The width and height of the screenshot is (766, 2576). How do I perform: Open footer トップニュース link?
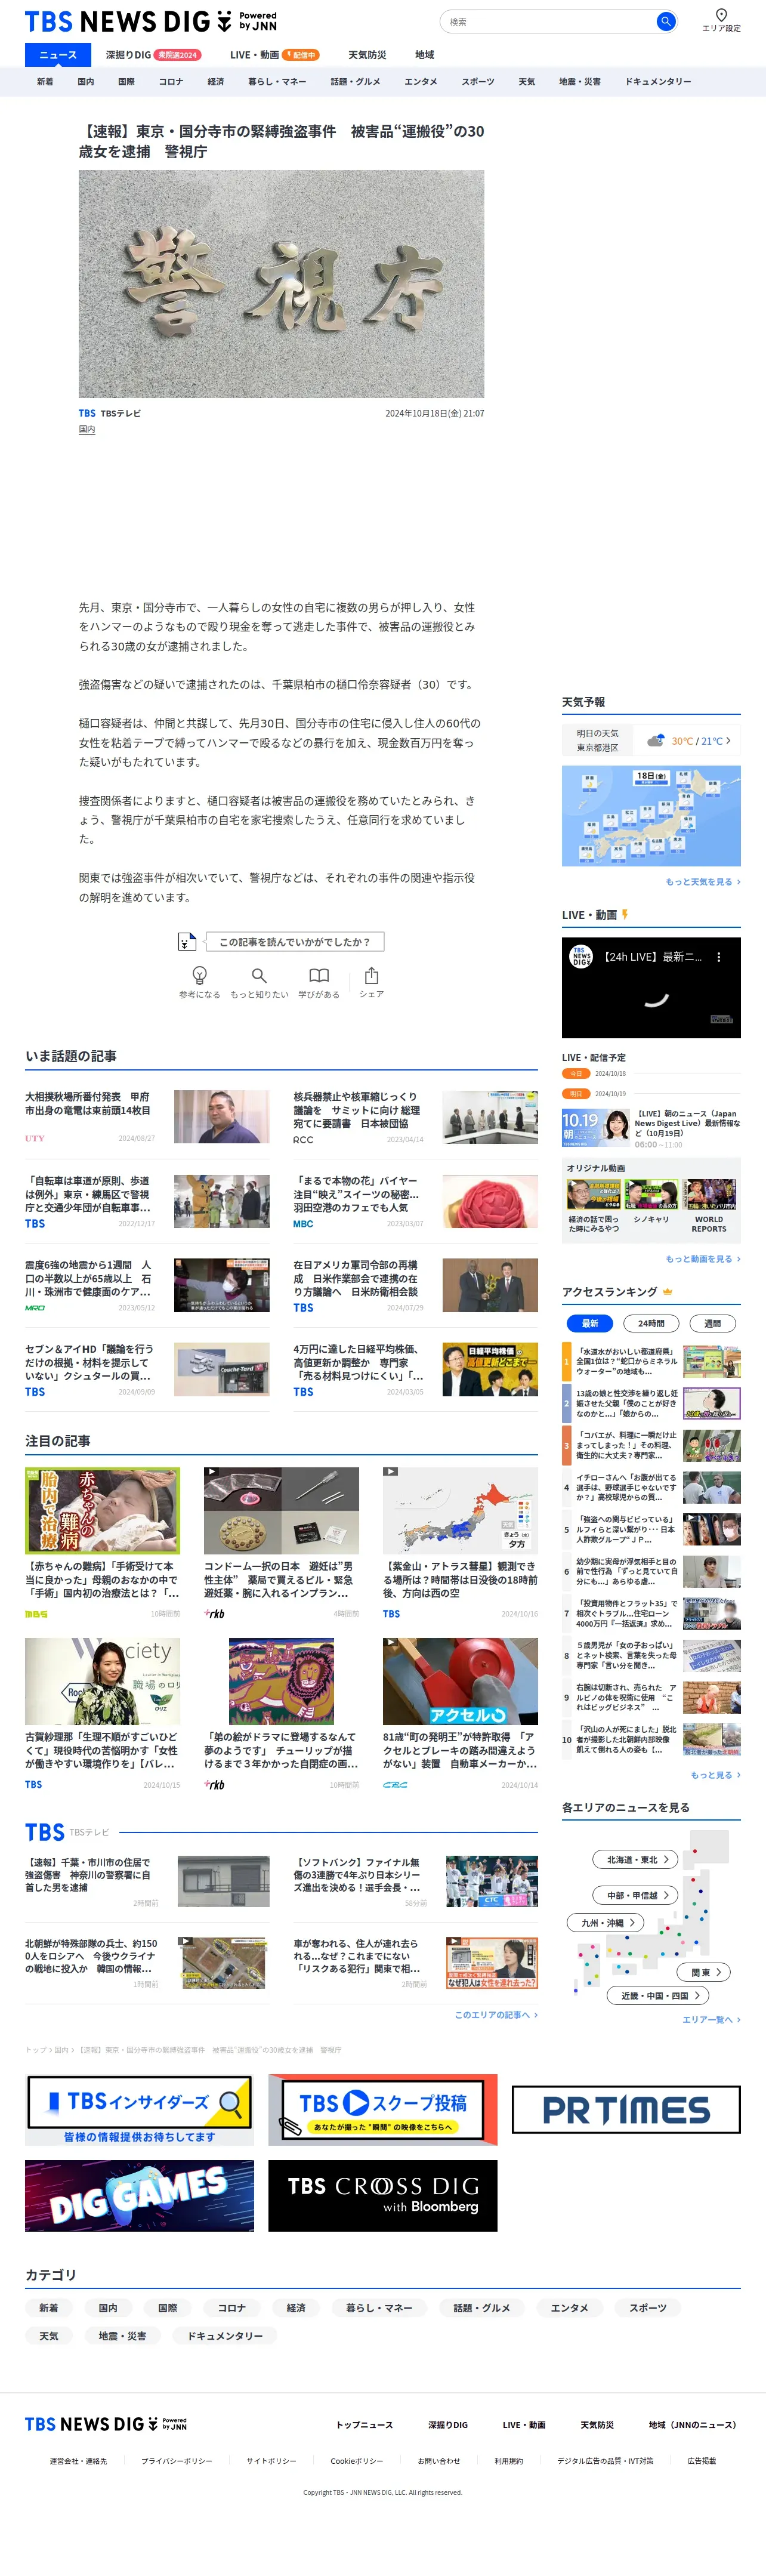click(x=364, y=2425)
